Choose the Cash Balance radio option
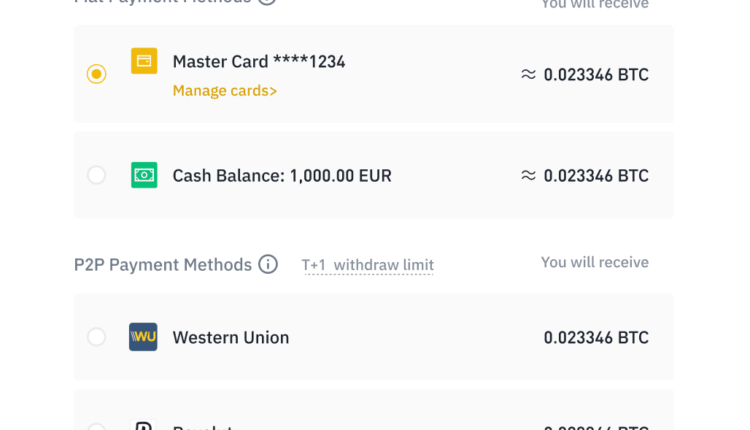750x430 pixels. (96, 175)
